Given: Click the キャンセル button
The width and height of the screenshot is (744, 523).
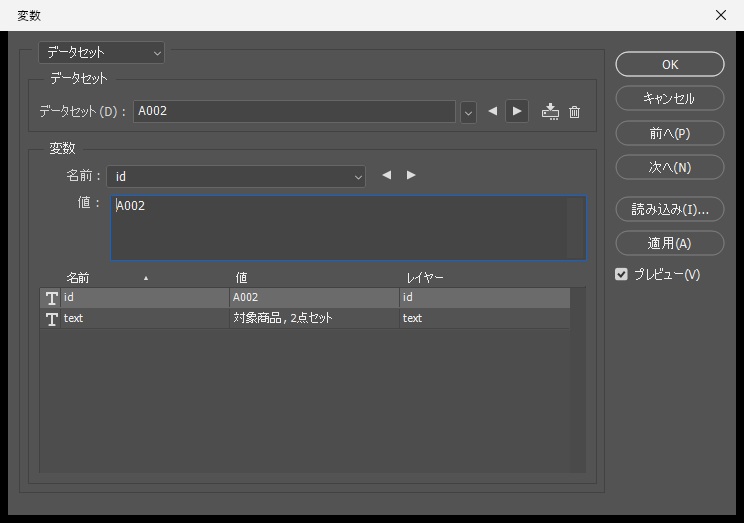Looking at the screenshot, I should pos(670,99).
